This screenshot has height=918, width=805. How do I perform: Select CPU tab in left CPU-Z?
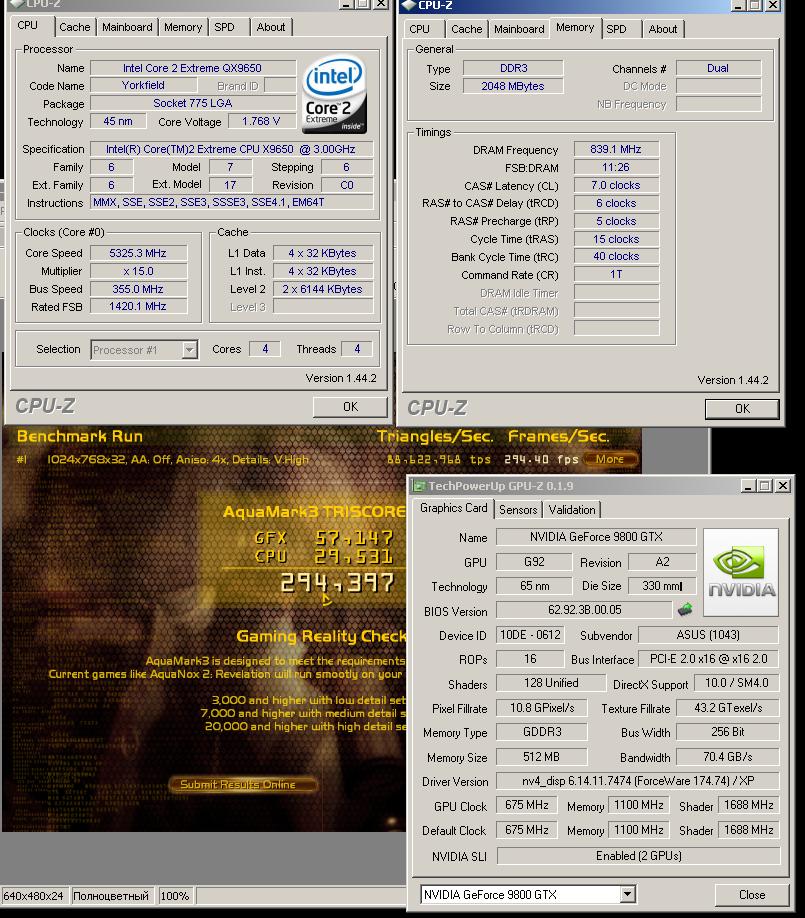click(28, 26)
